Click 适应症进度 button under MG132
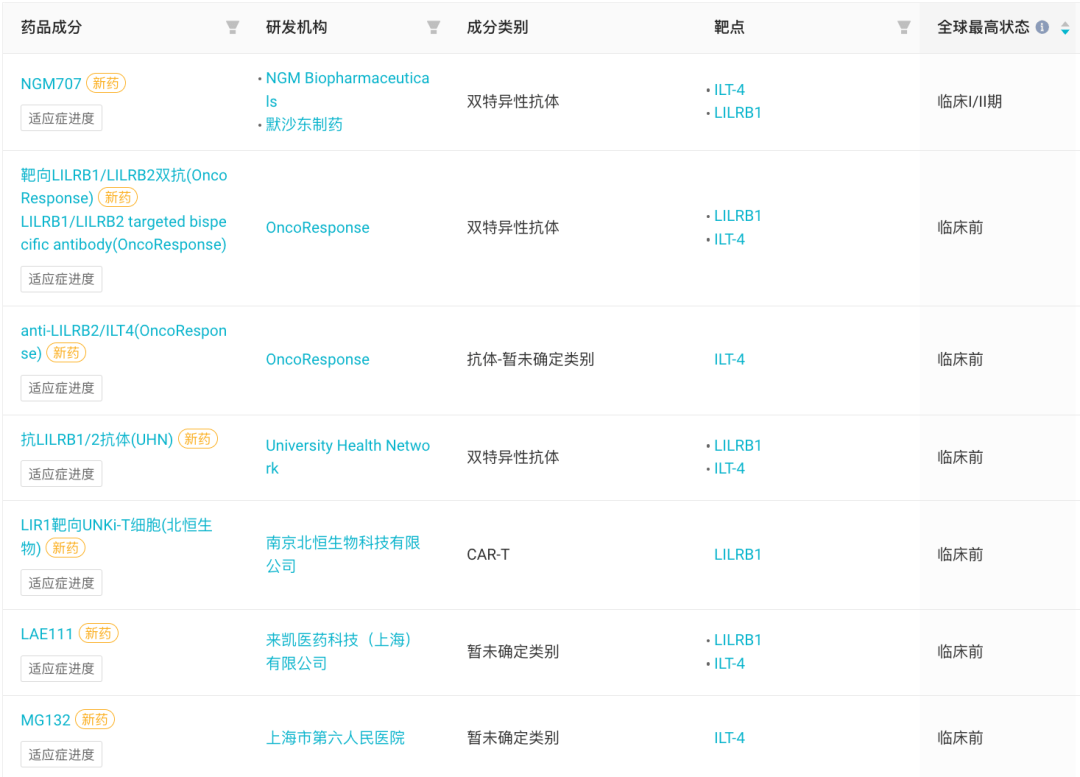Viewport: 1080px width, 777px height. 62,754
